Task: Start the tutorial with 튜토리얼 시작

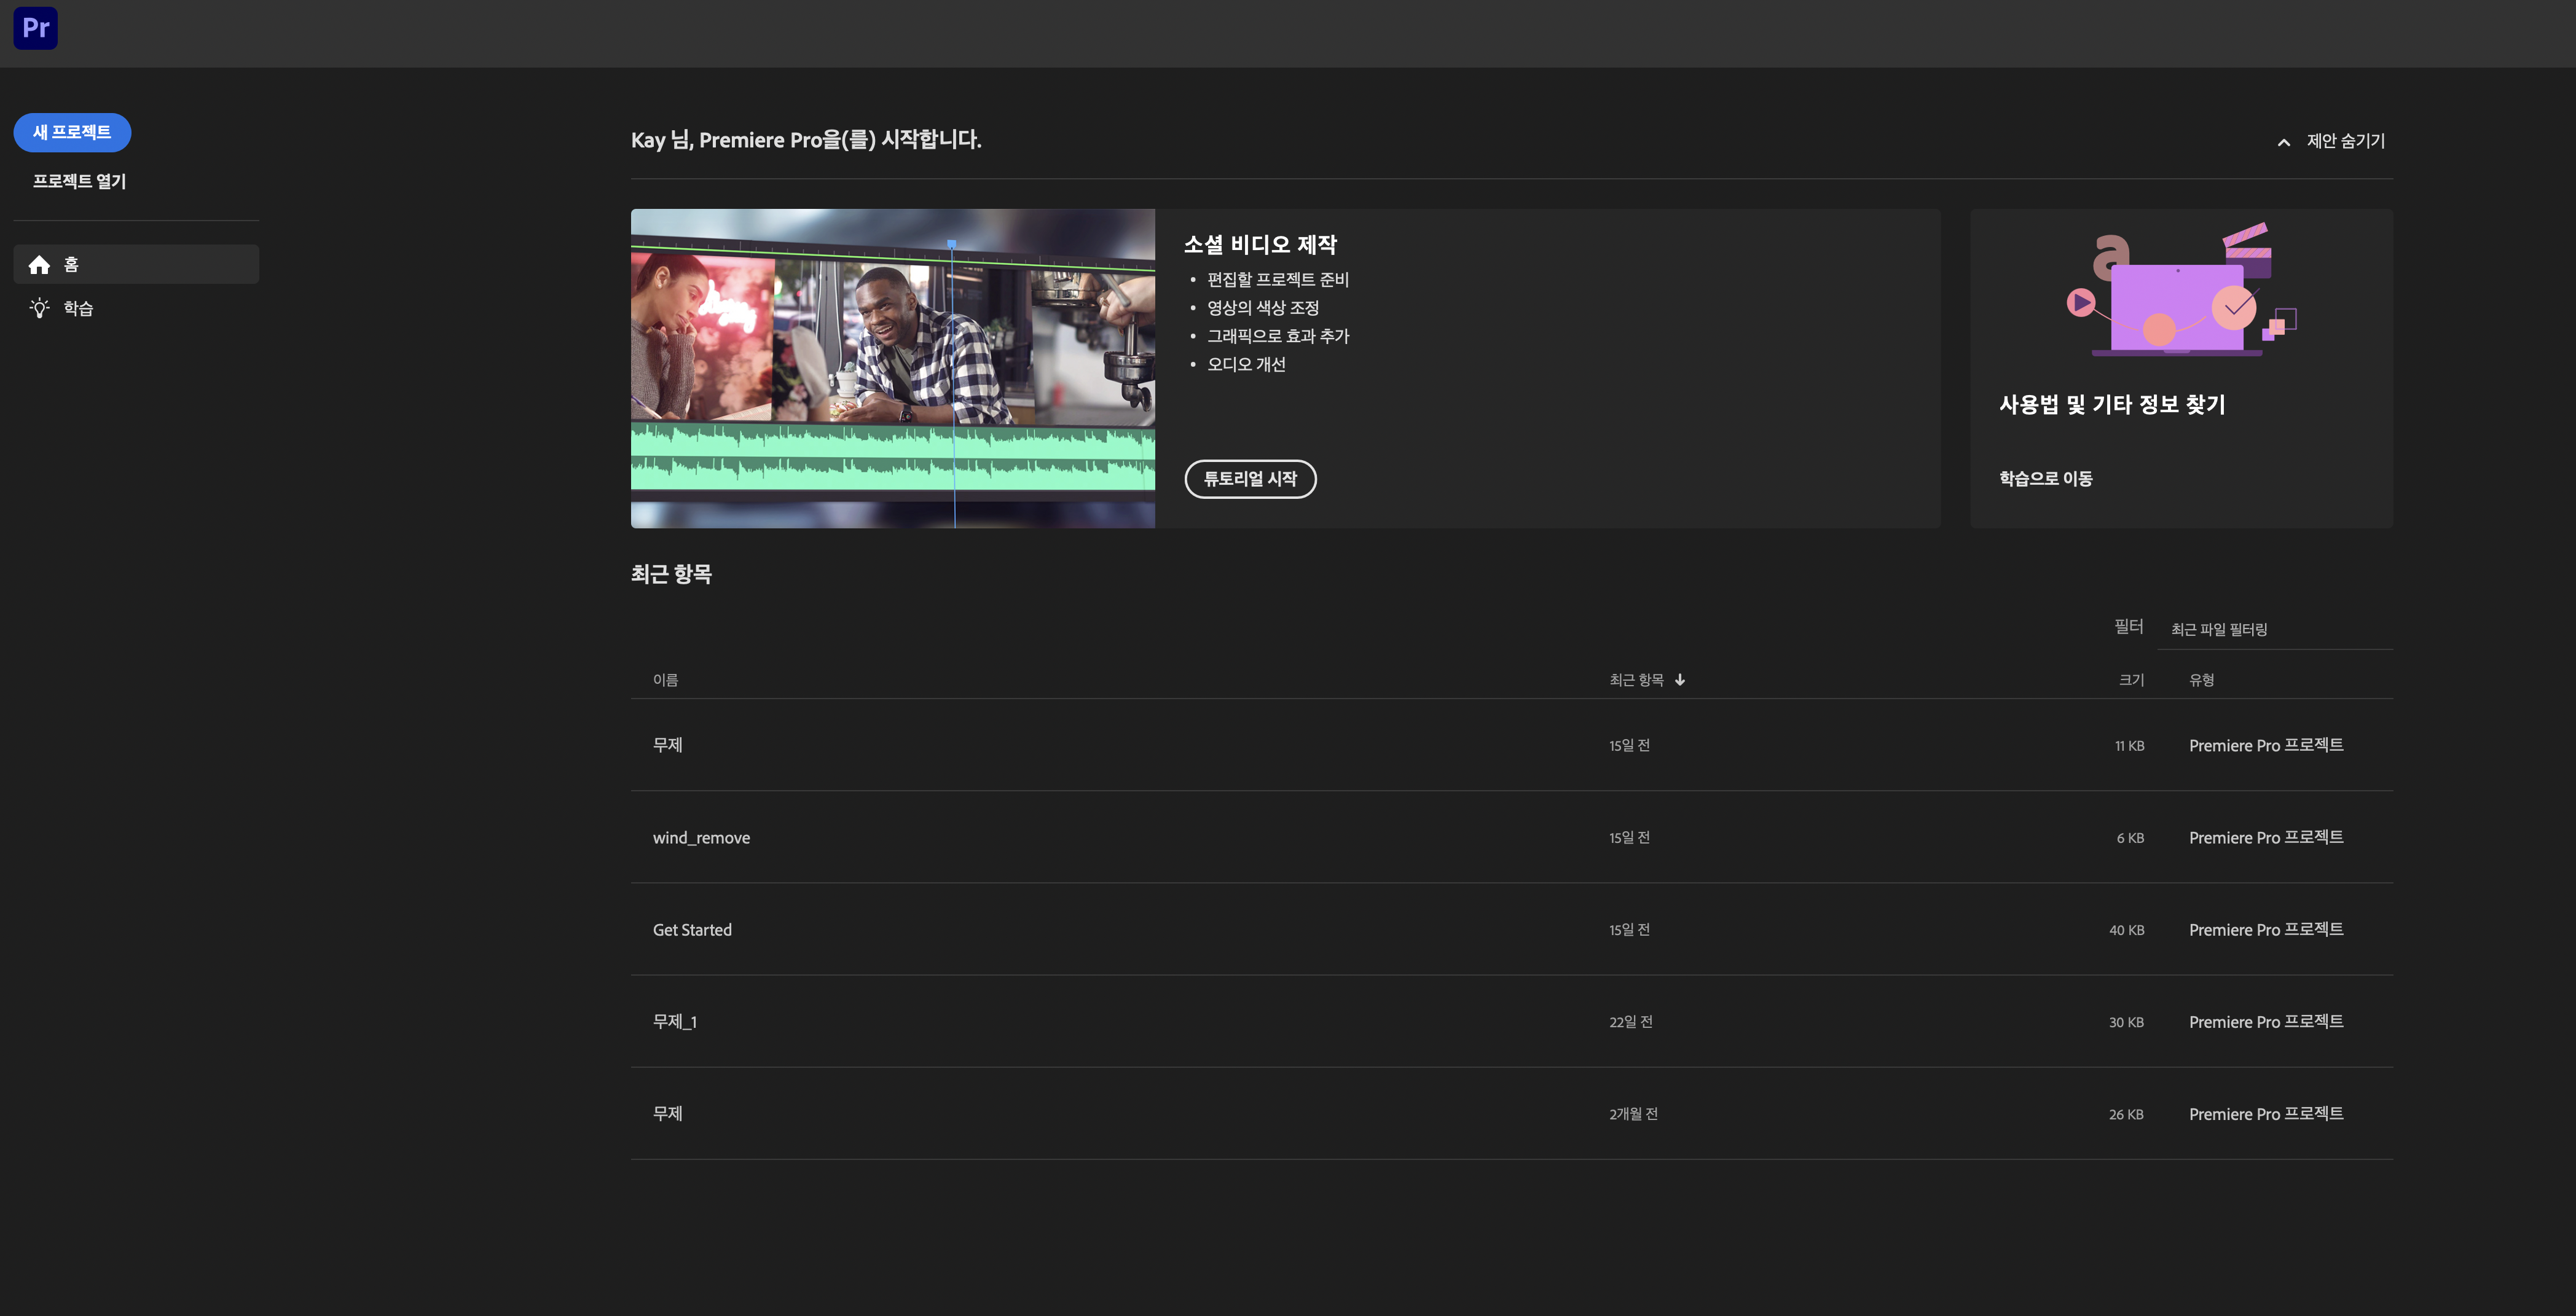Action: tap(1250, 479)
